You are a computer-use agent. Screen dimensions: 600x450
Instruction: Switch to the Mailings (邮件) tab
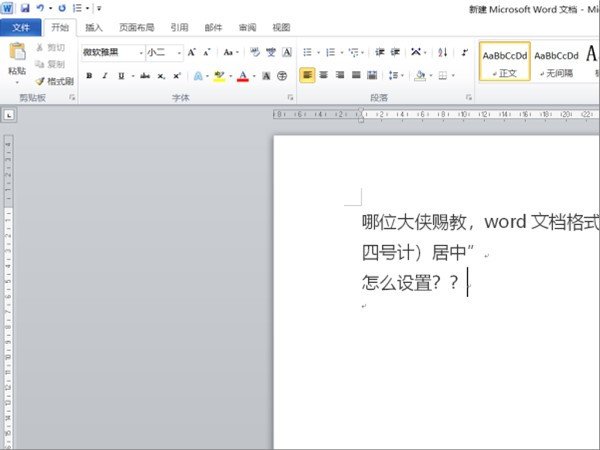[x=213, y=28]
